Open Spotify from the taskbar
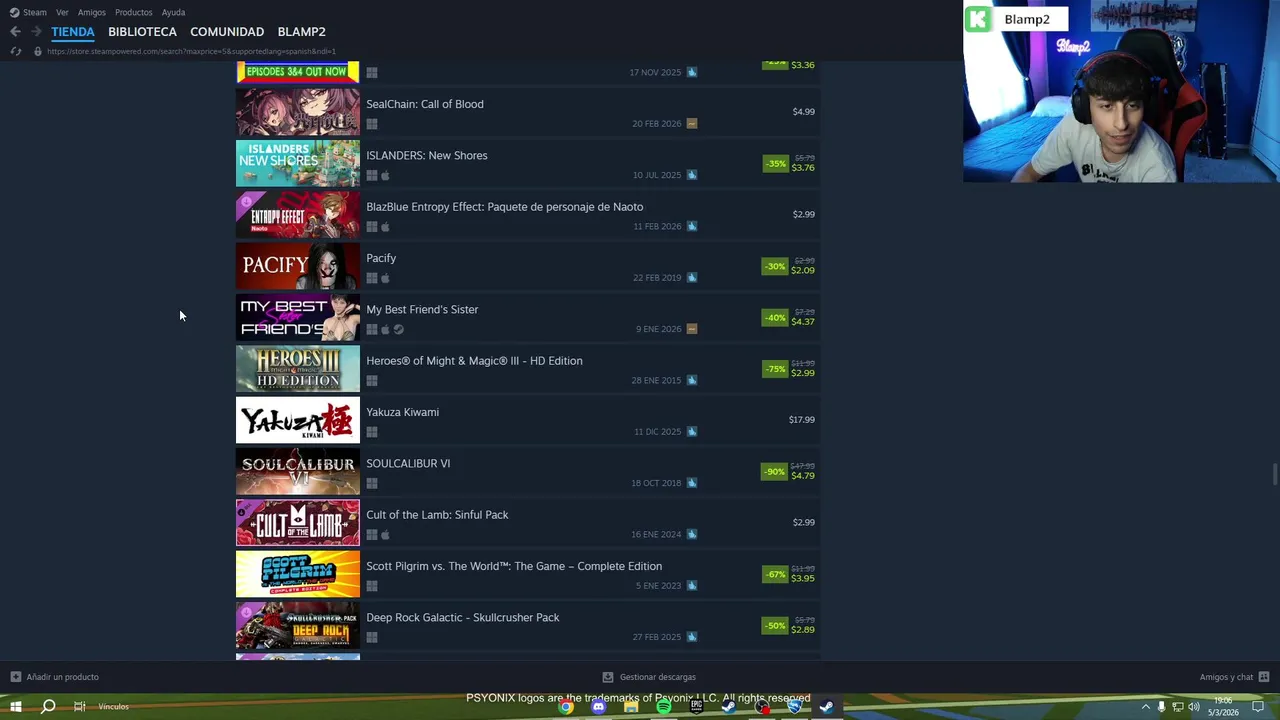The image size is (1280, 720). (664, 707)
